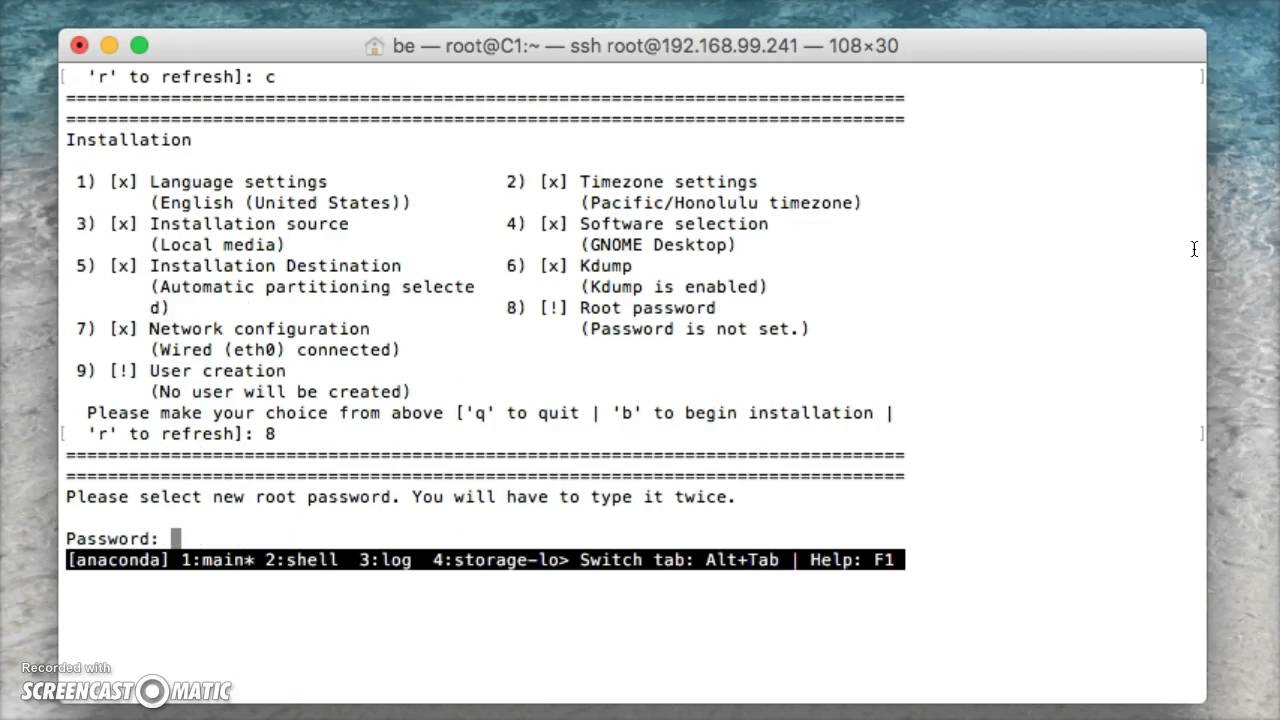The image size is (1280, 720).
Task: Close the terminal window with red button
Action: point(80,45)
